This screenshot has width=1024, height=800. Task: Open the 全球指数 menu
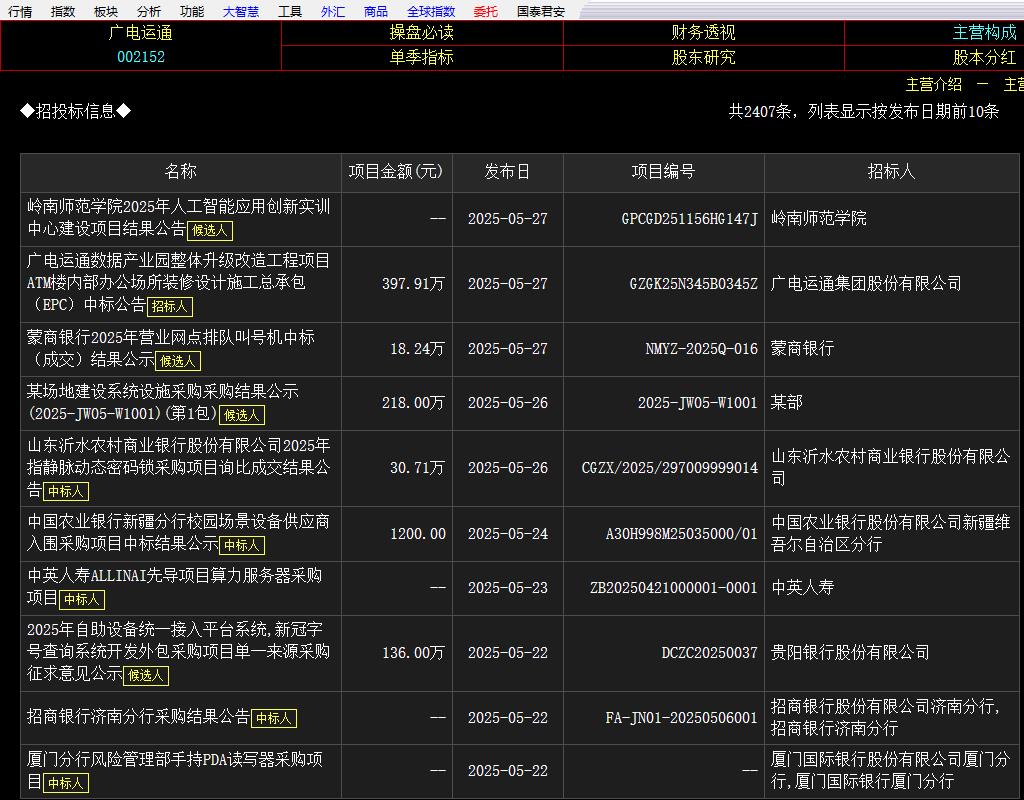(431, 11)
